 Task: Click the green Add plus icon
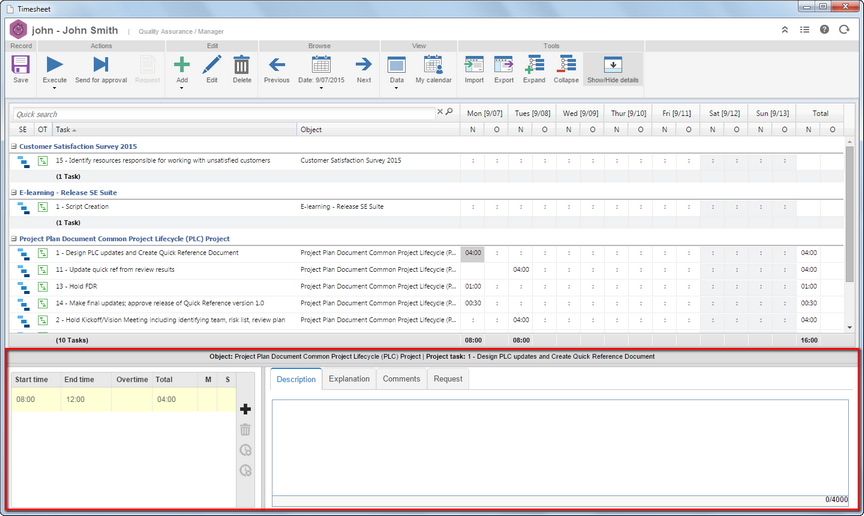click(182, 65)
